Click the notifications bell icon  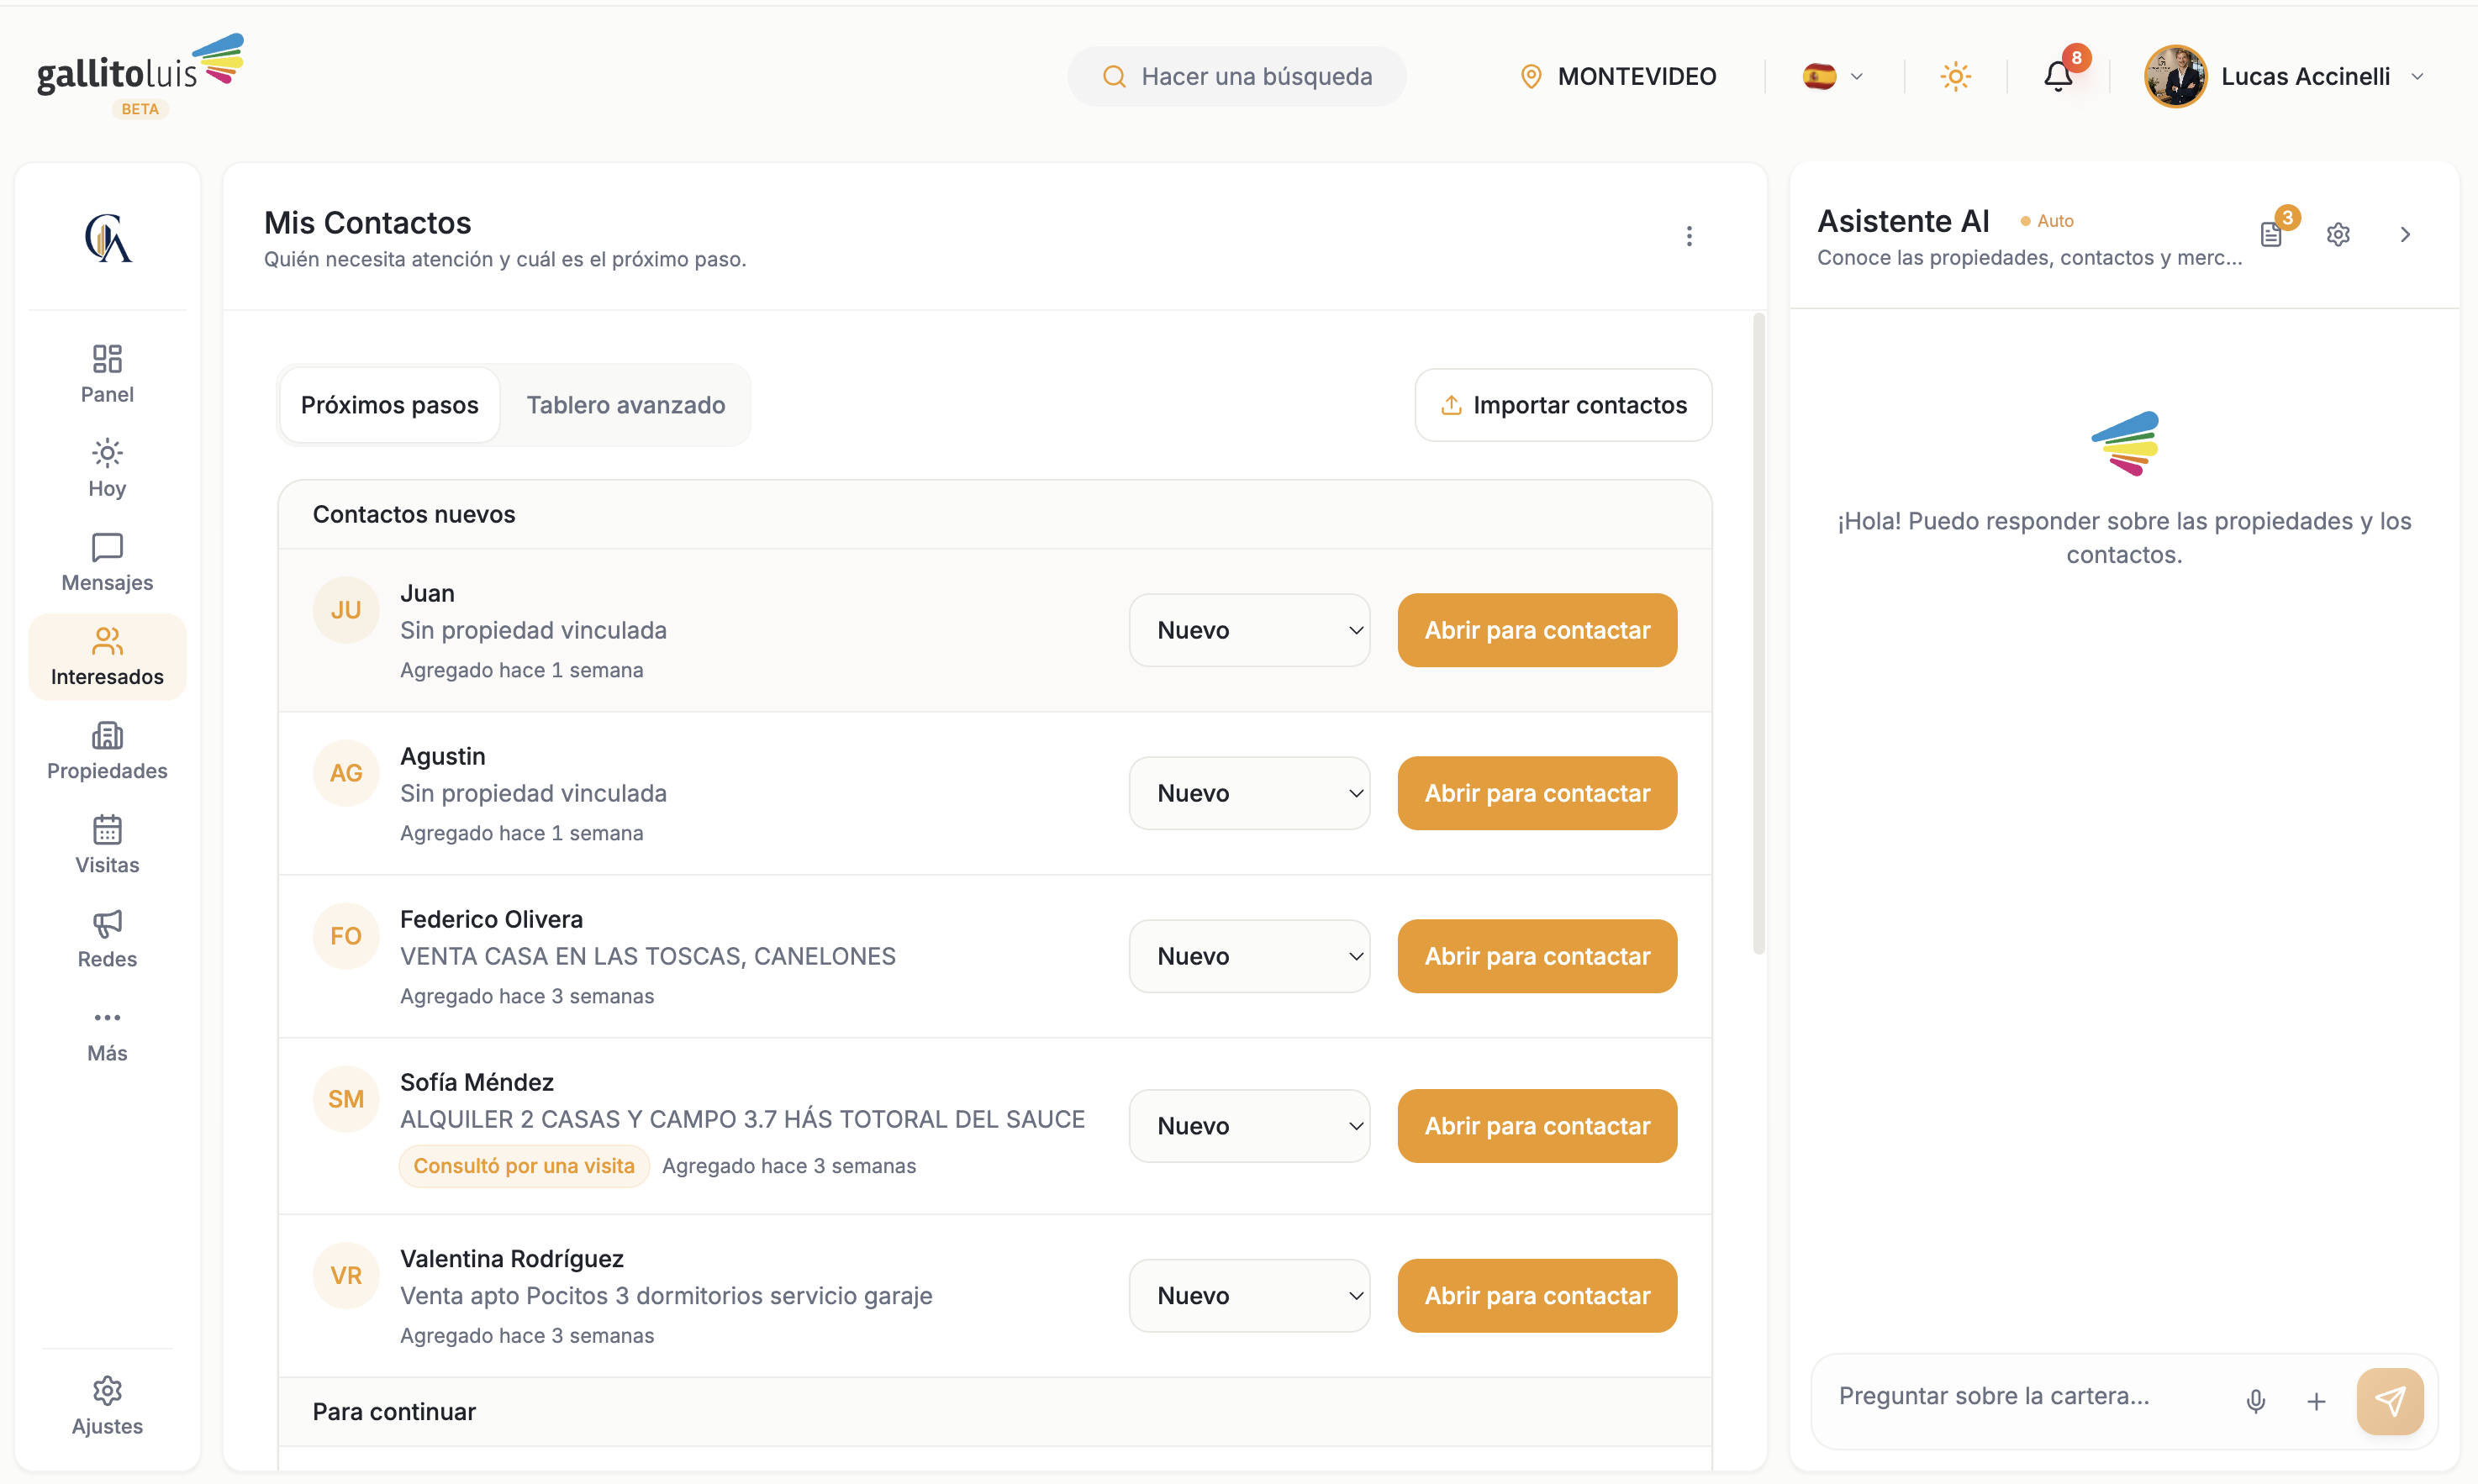[x=2058, y=76]
